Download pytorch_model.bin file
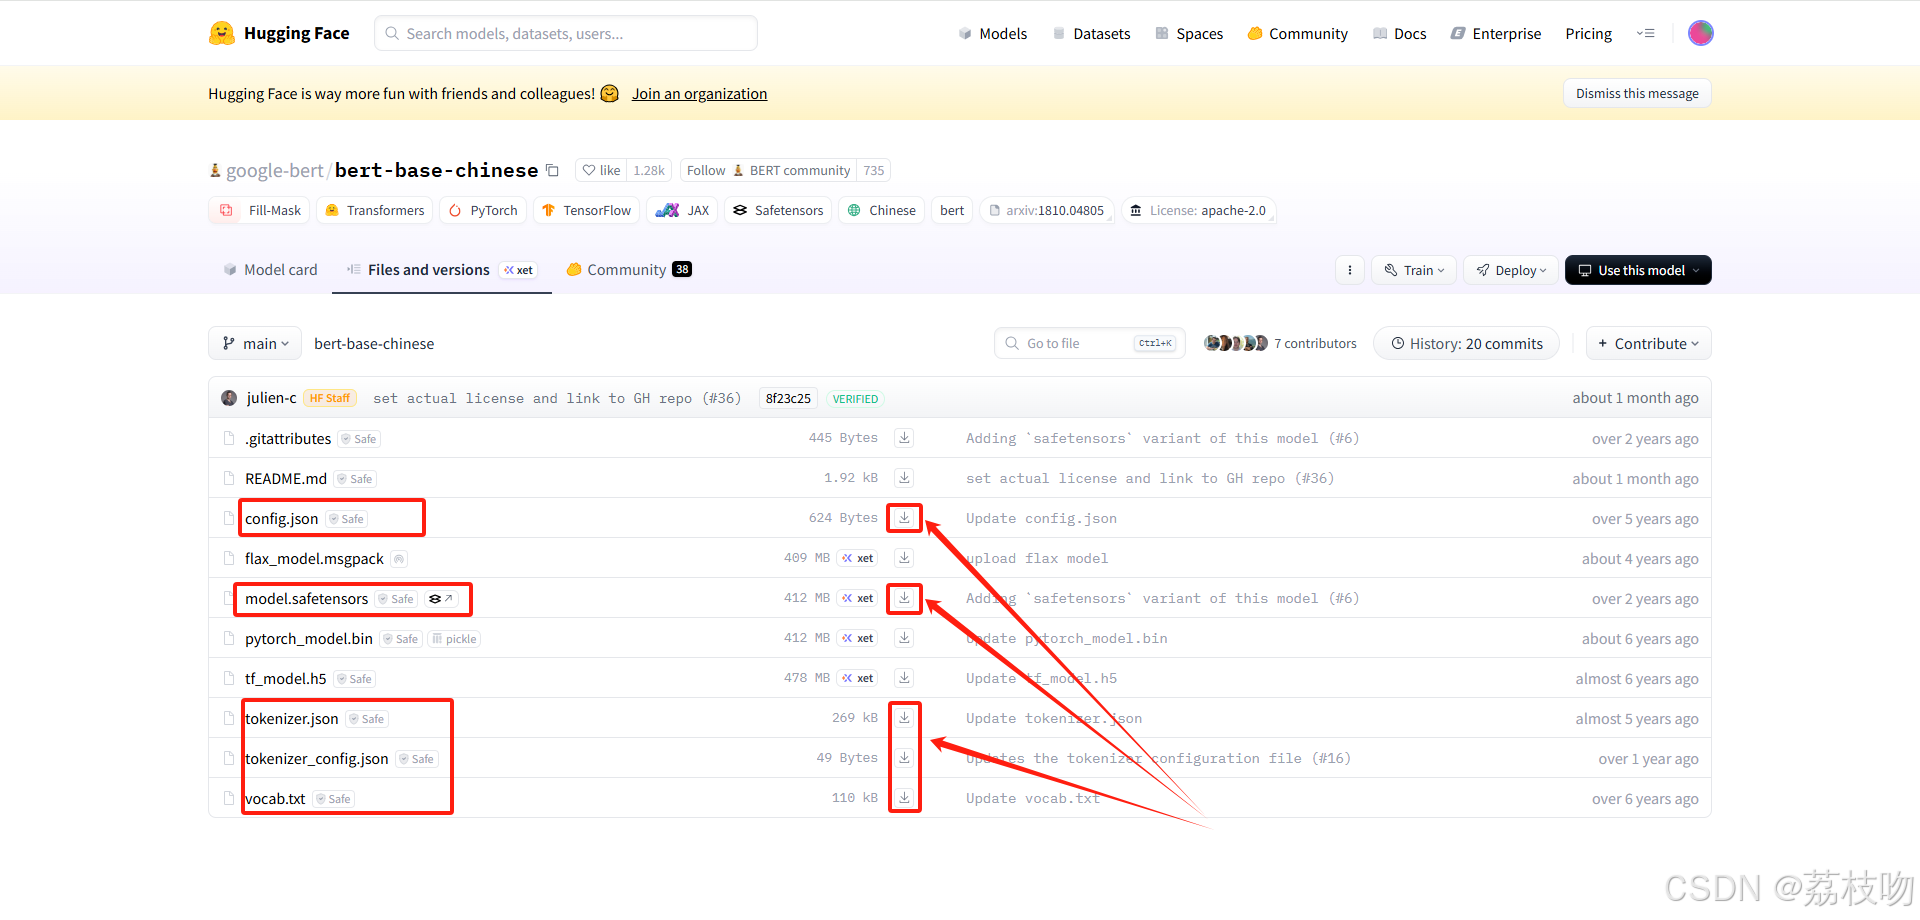The image size is (1920, 920). 904,638
